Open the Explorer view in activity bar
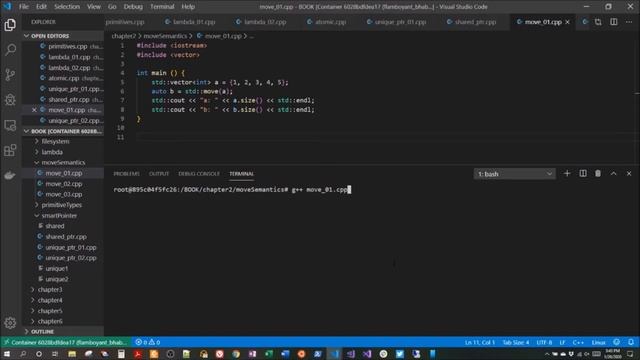640x360 pixels. (x=10, y=25)
